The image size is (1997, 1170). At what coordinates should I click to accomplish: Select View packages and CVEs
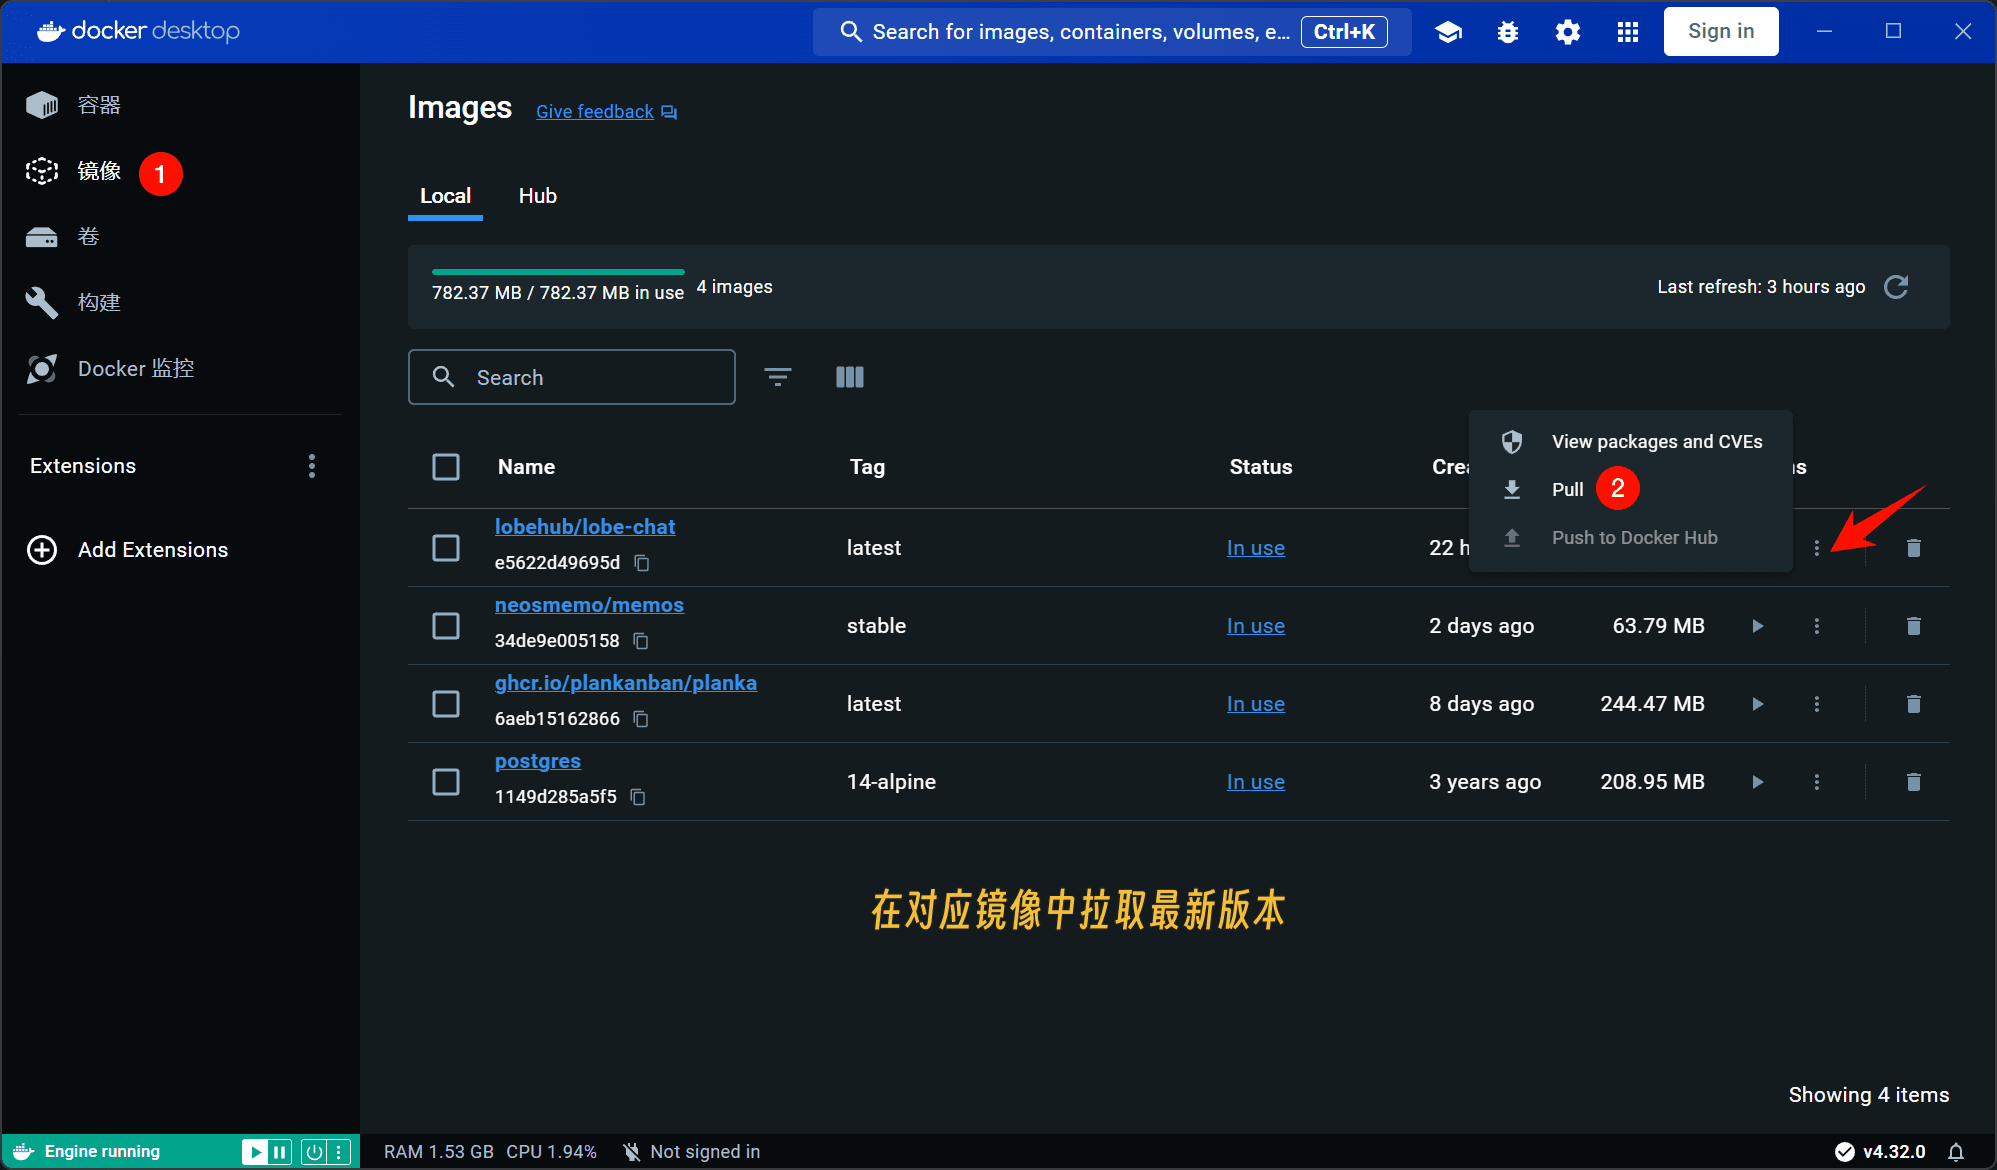pyautogui.click(x=1631, y=442)
